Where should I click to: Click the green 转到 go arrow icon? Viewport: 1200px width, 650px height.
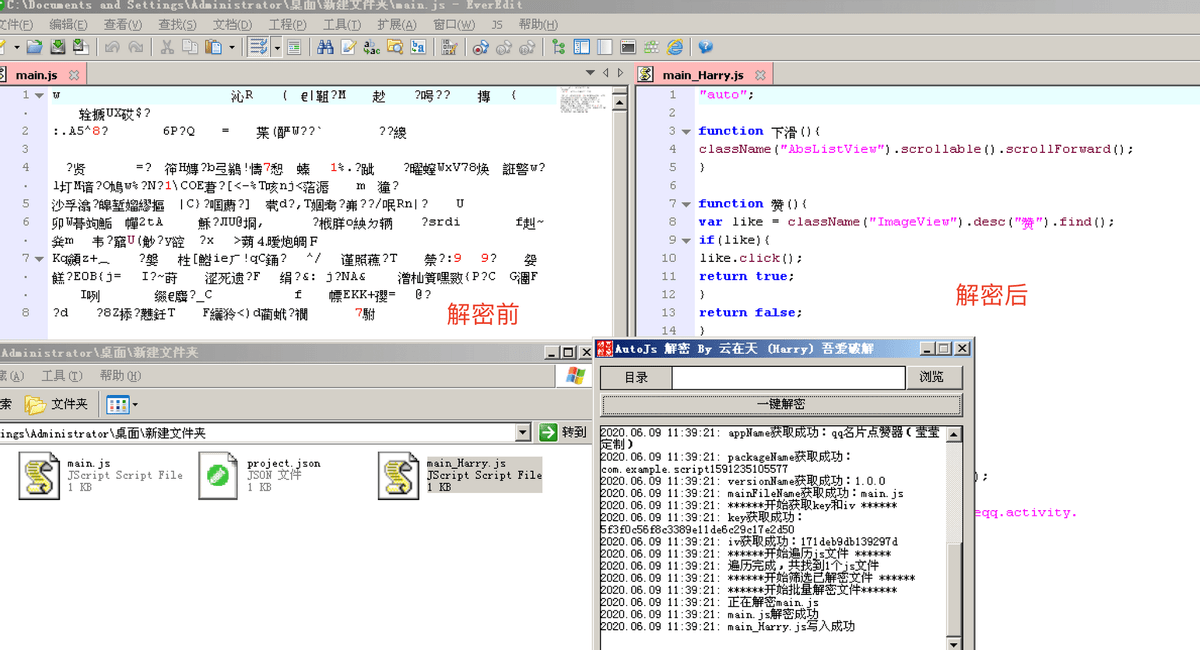[x=548, y=432]
